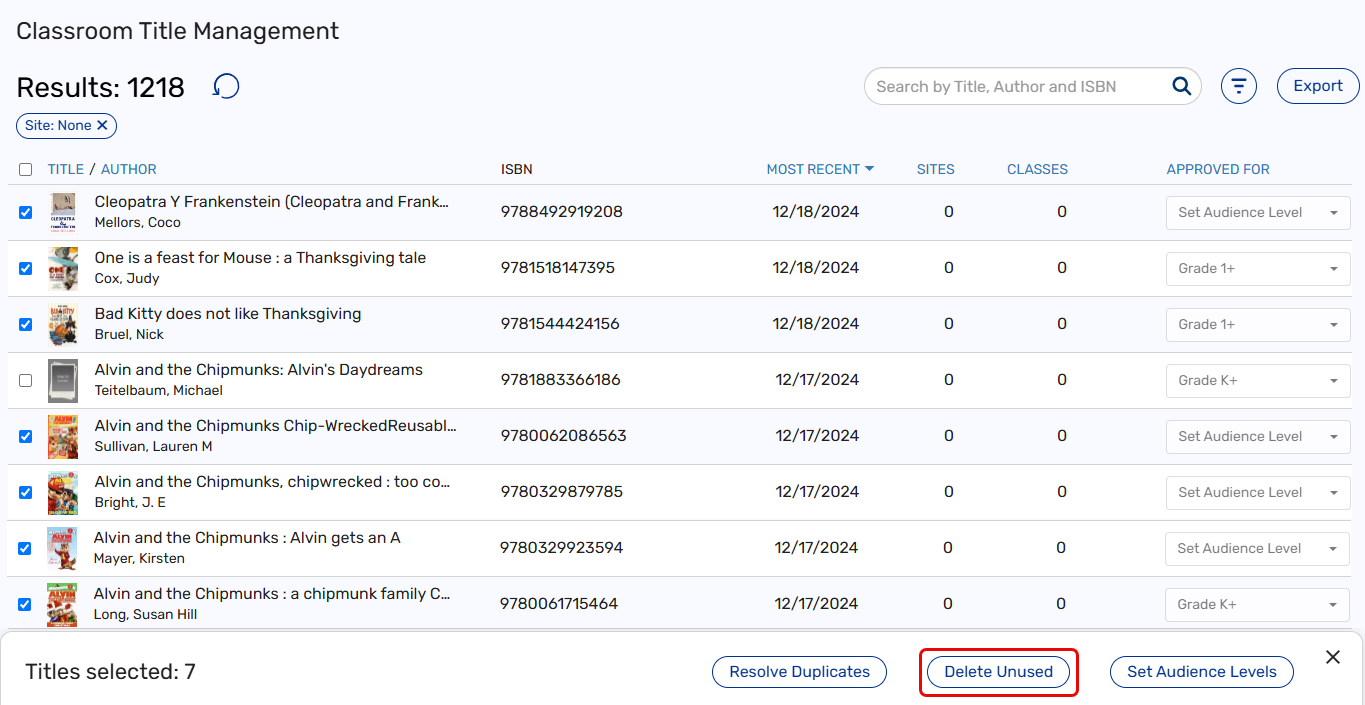This screenshot has width=1365, height=705.
Task: Uncheck Cleopatra Y Frankenstein row checkbox
Action: pos(26,212)
